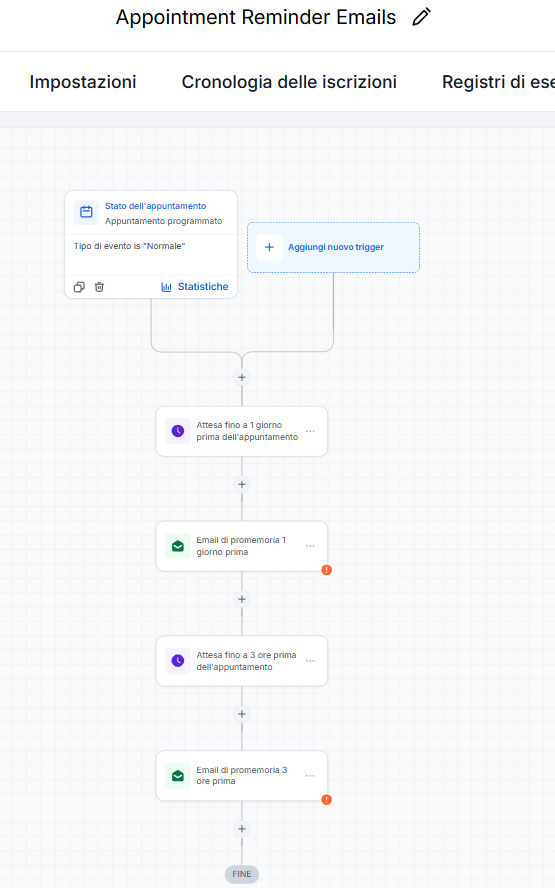Click Appuntamento programmato subtitle text
The image size is (555, 888).
[164, 221]
